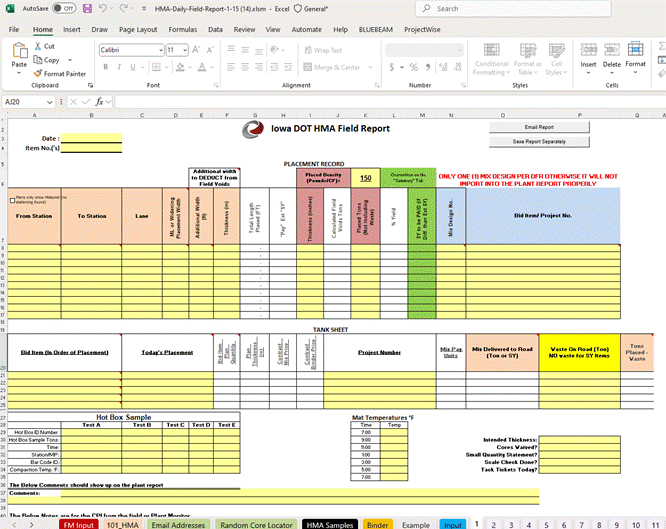
Task: Apply Accounting dollar format
Action: coord(392,67)
